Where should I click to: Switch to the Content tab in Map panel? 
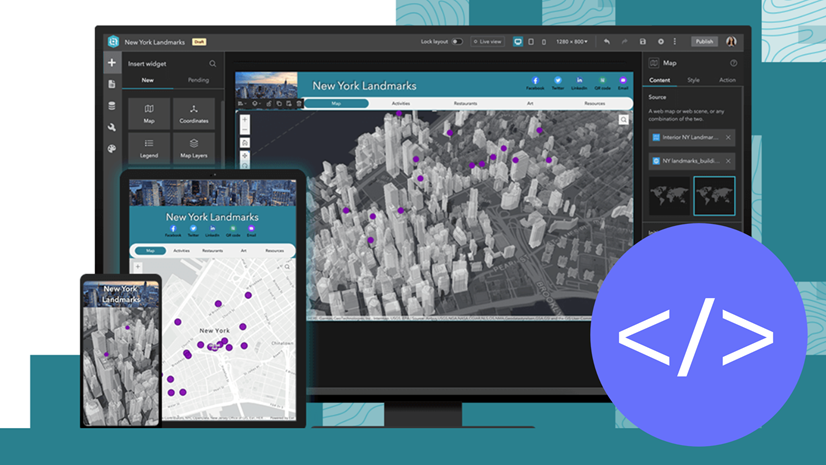[660, 80]
